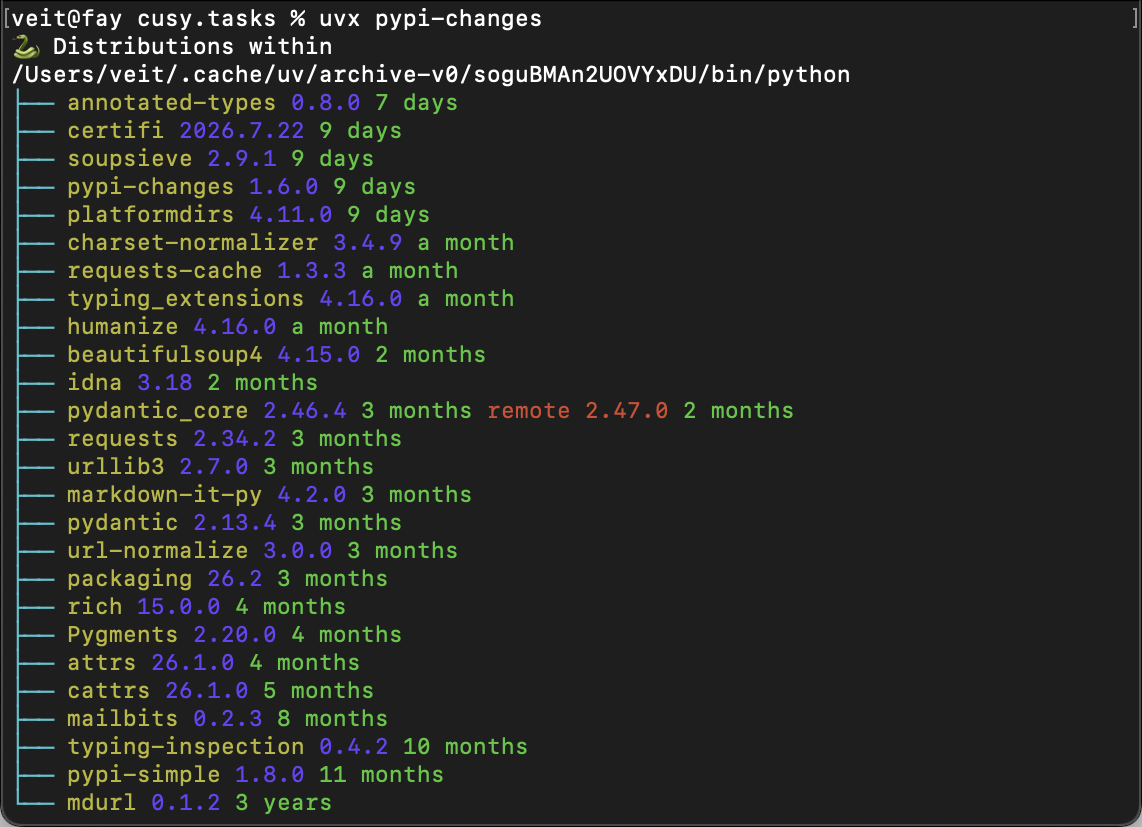Viewport: 1142px width, 827px height.
Task: Click the rich version 15.0.0
Action: pyautogui.click(x=178, y=607)
